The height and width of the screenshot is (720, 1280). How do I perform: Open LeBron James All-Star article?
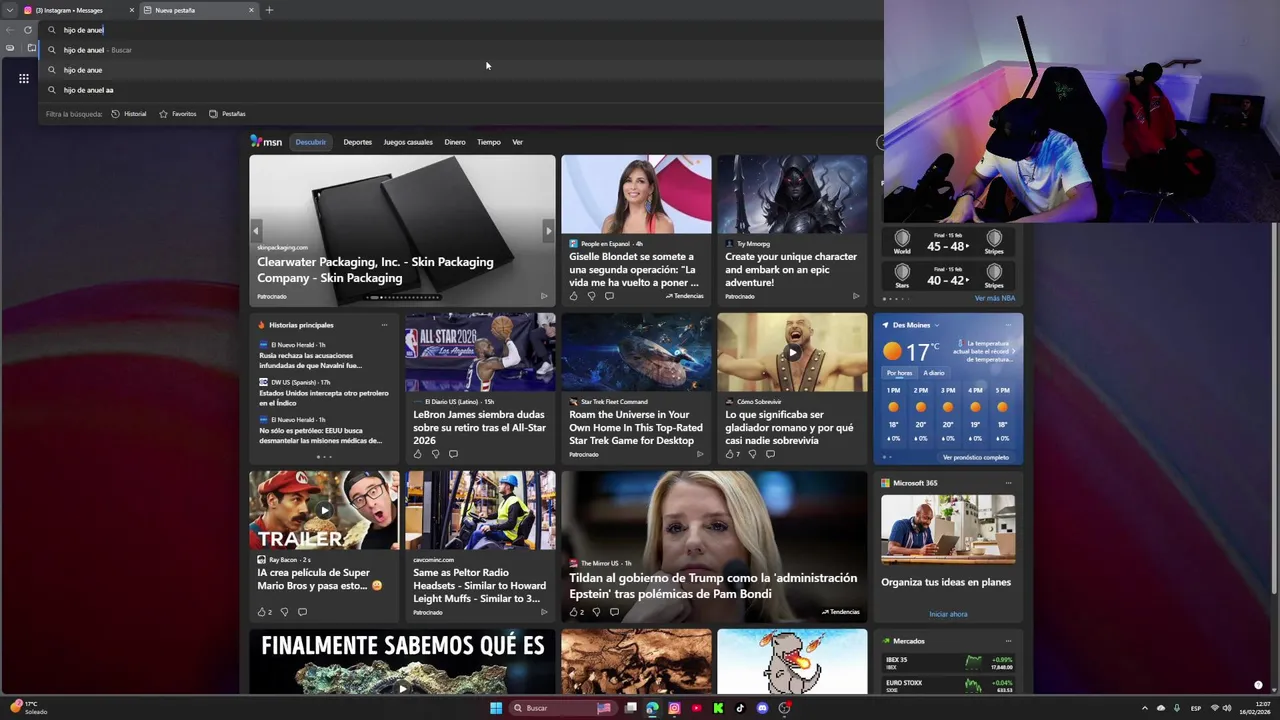tap(479, 427)
